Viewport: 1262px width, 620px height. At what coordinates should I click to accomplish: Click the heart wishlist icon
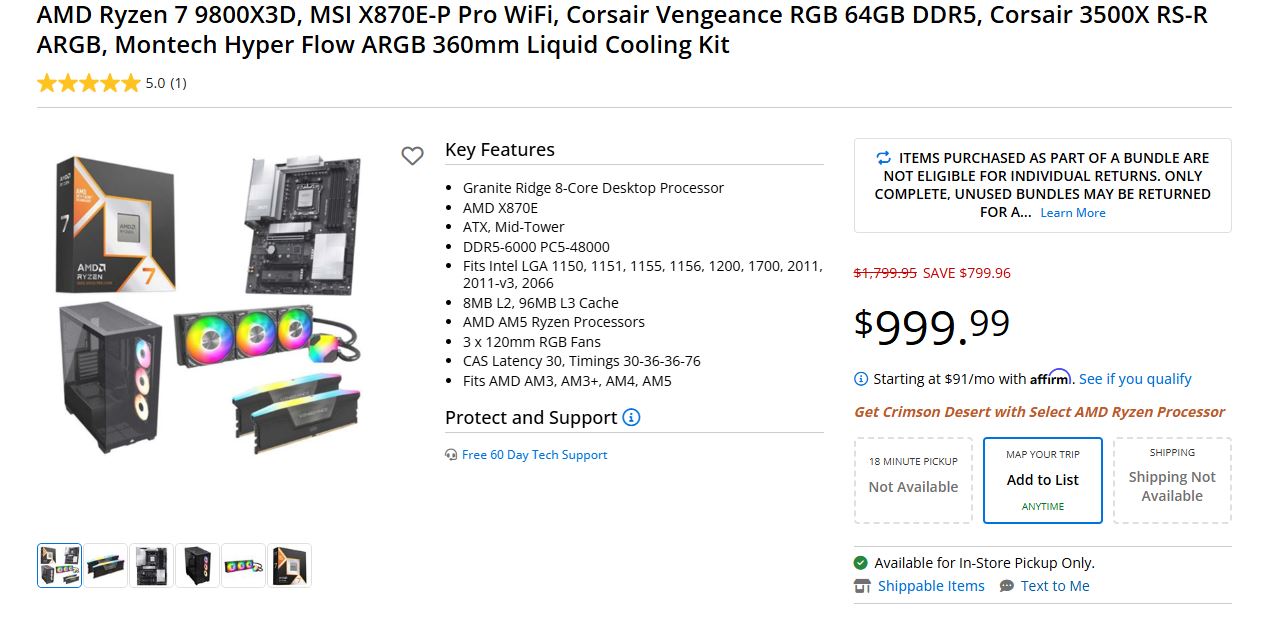coord(413,156)
